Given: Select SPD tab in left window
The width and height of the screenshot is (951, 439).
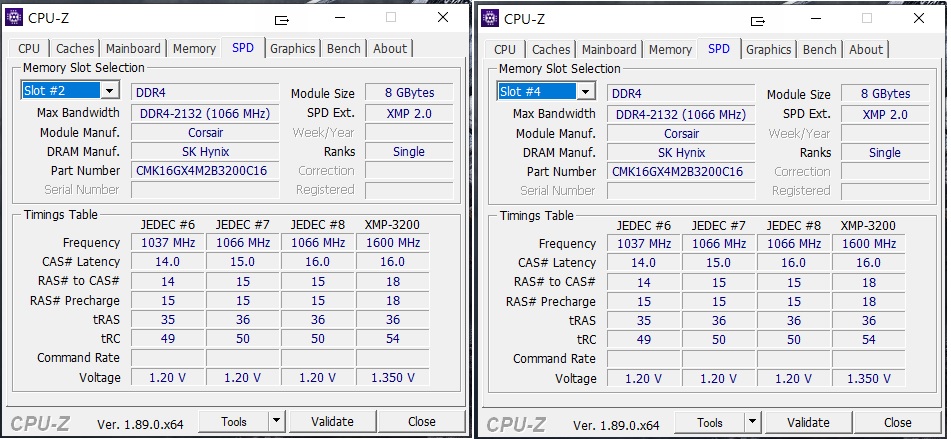Looking at the screenshot, I should click(x=243, y=47).
